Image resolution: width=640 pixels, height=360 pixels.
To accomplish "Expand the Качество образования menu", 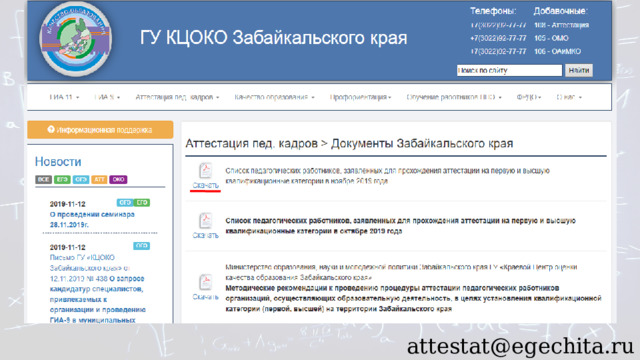I will [x=274, y=97].
